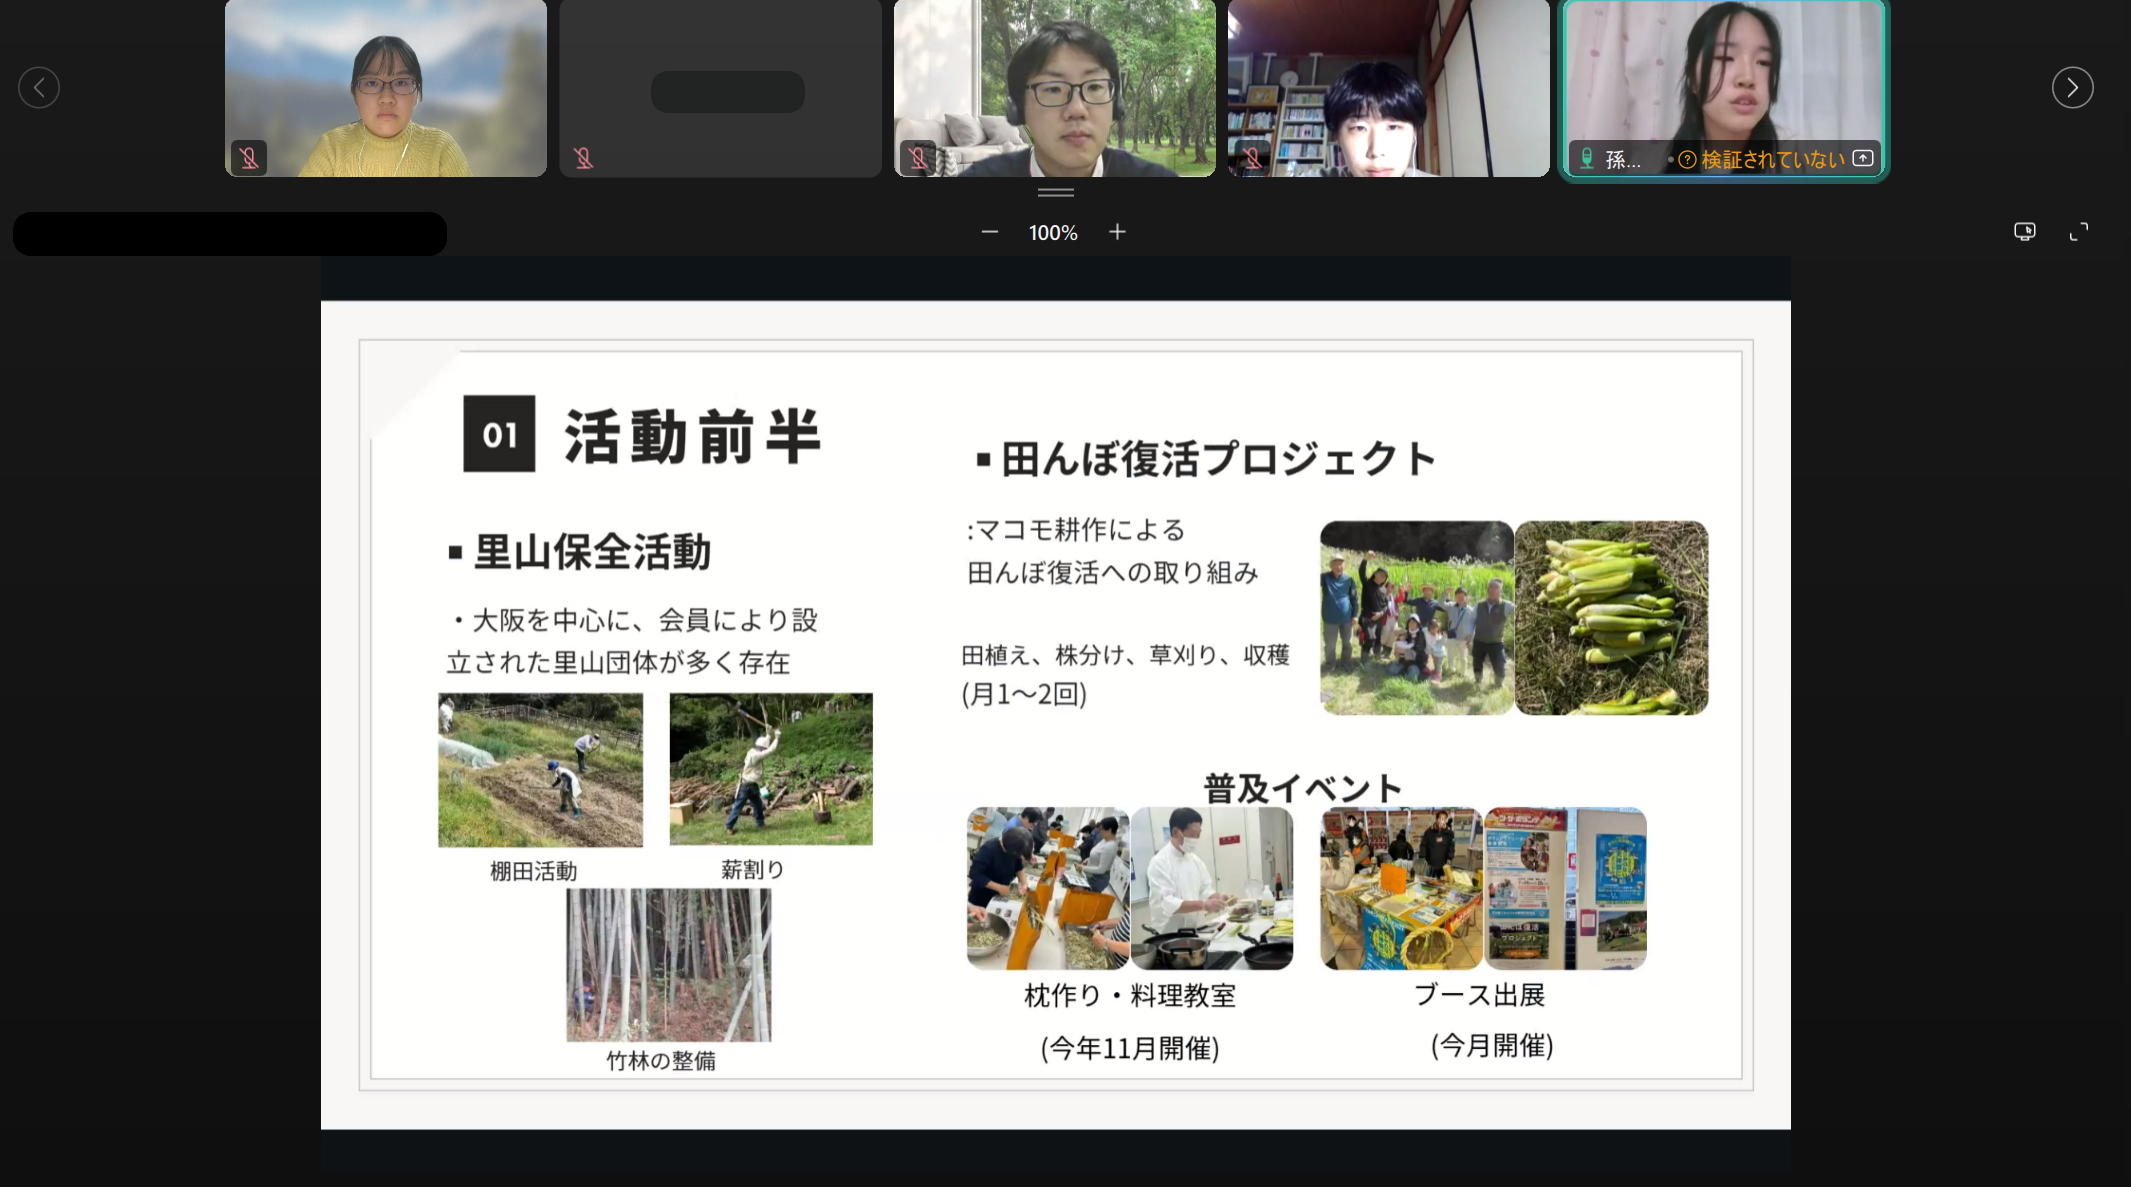Click muted mic icon on camera-off participant tile
The image size is (2131, 1187).
pos(583,158)
